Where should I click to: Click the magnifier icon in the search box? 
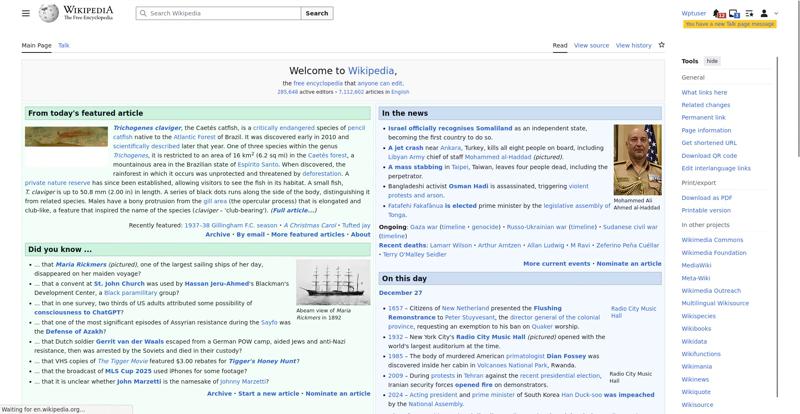142,14
